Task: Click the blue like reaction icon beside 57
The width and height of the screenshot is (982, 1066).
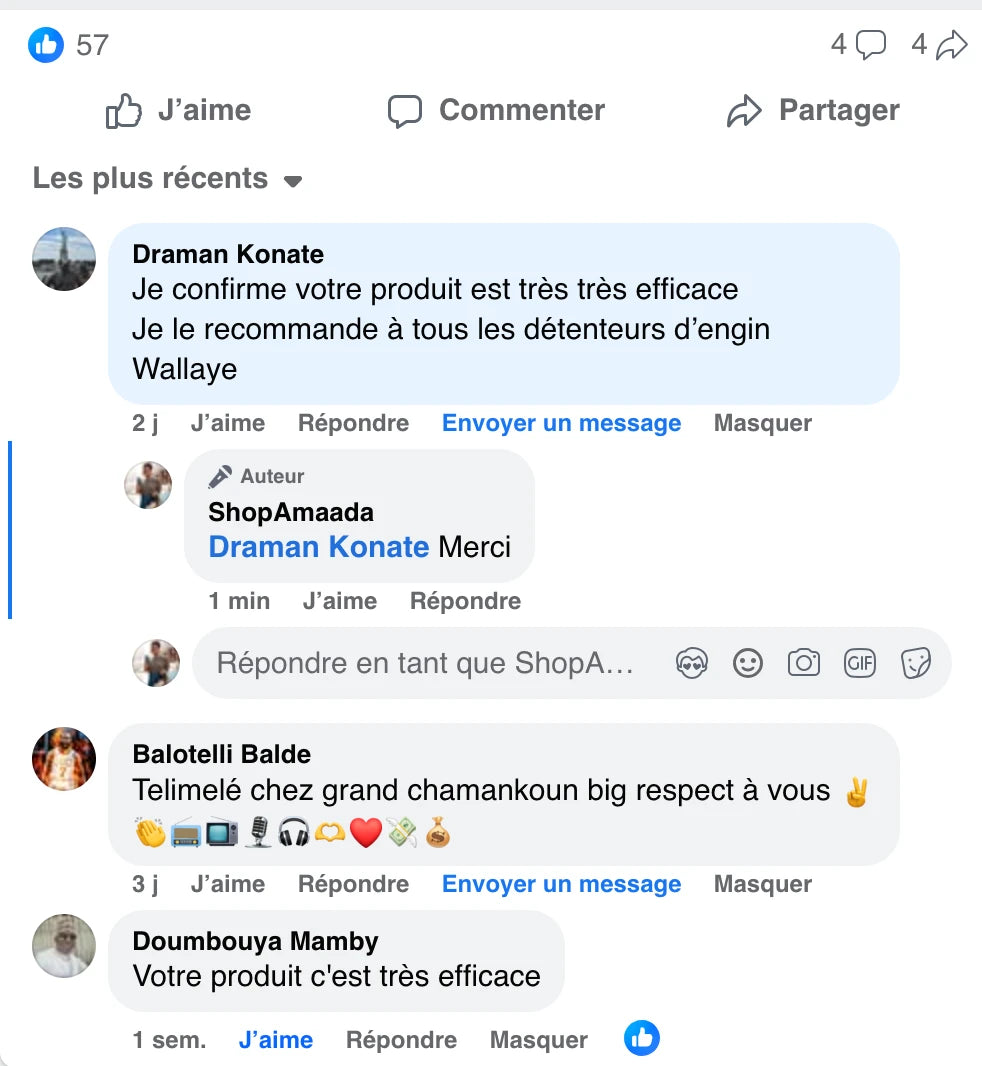Action: coord(46,45)
